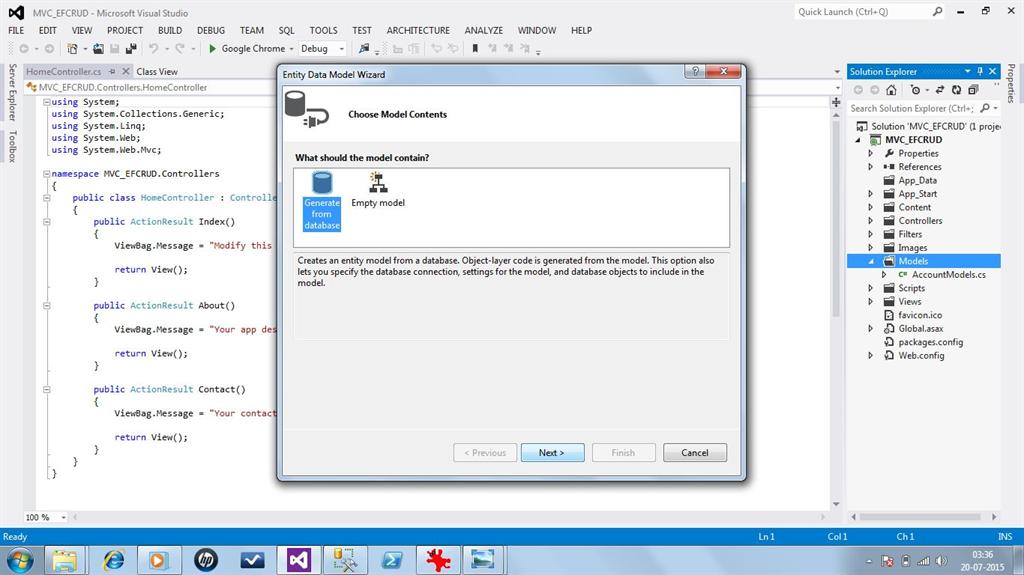1024x575 pixels.
Task: Switch to the Class View tab
Action: [157, 71]
